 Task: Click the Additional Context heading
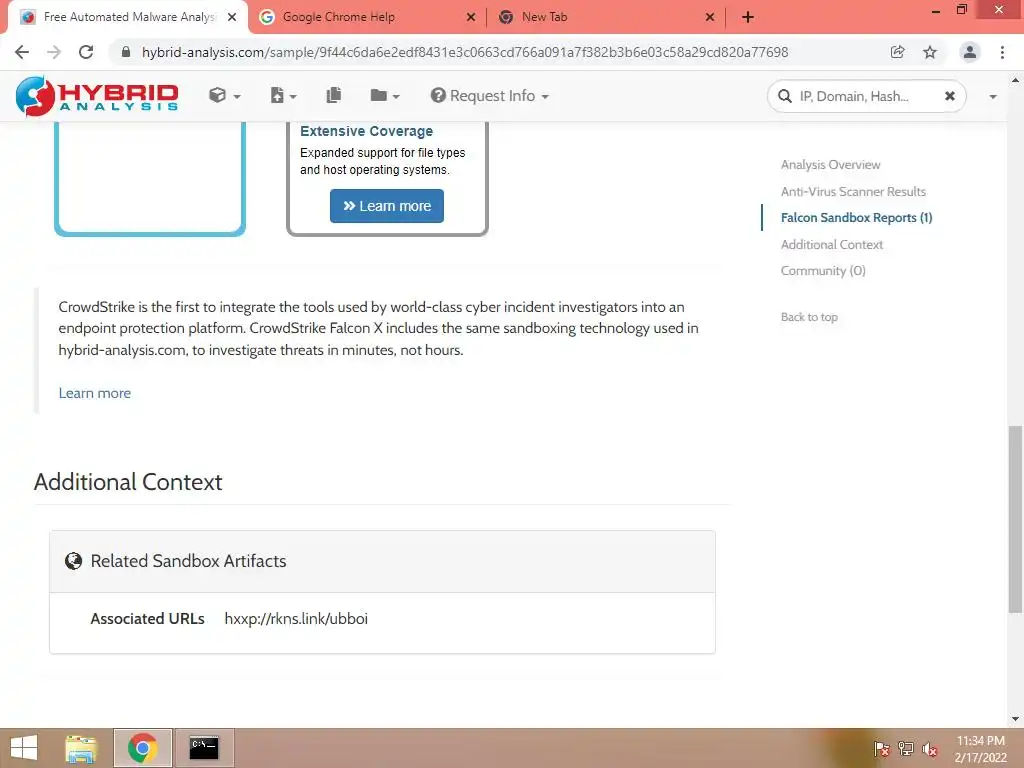click(x=128, y=482)
